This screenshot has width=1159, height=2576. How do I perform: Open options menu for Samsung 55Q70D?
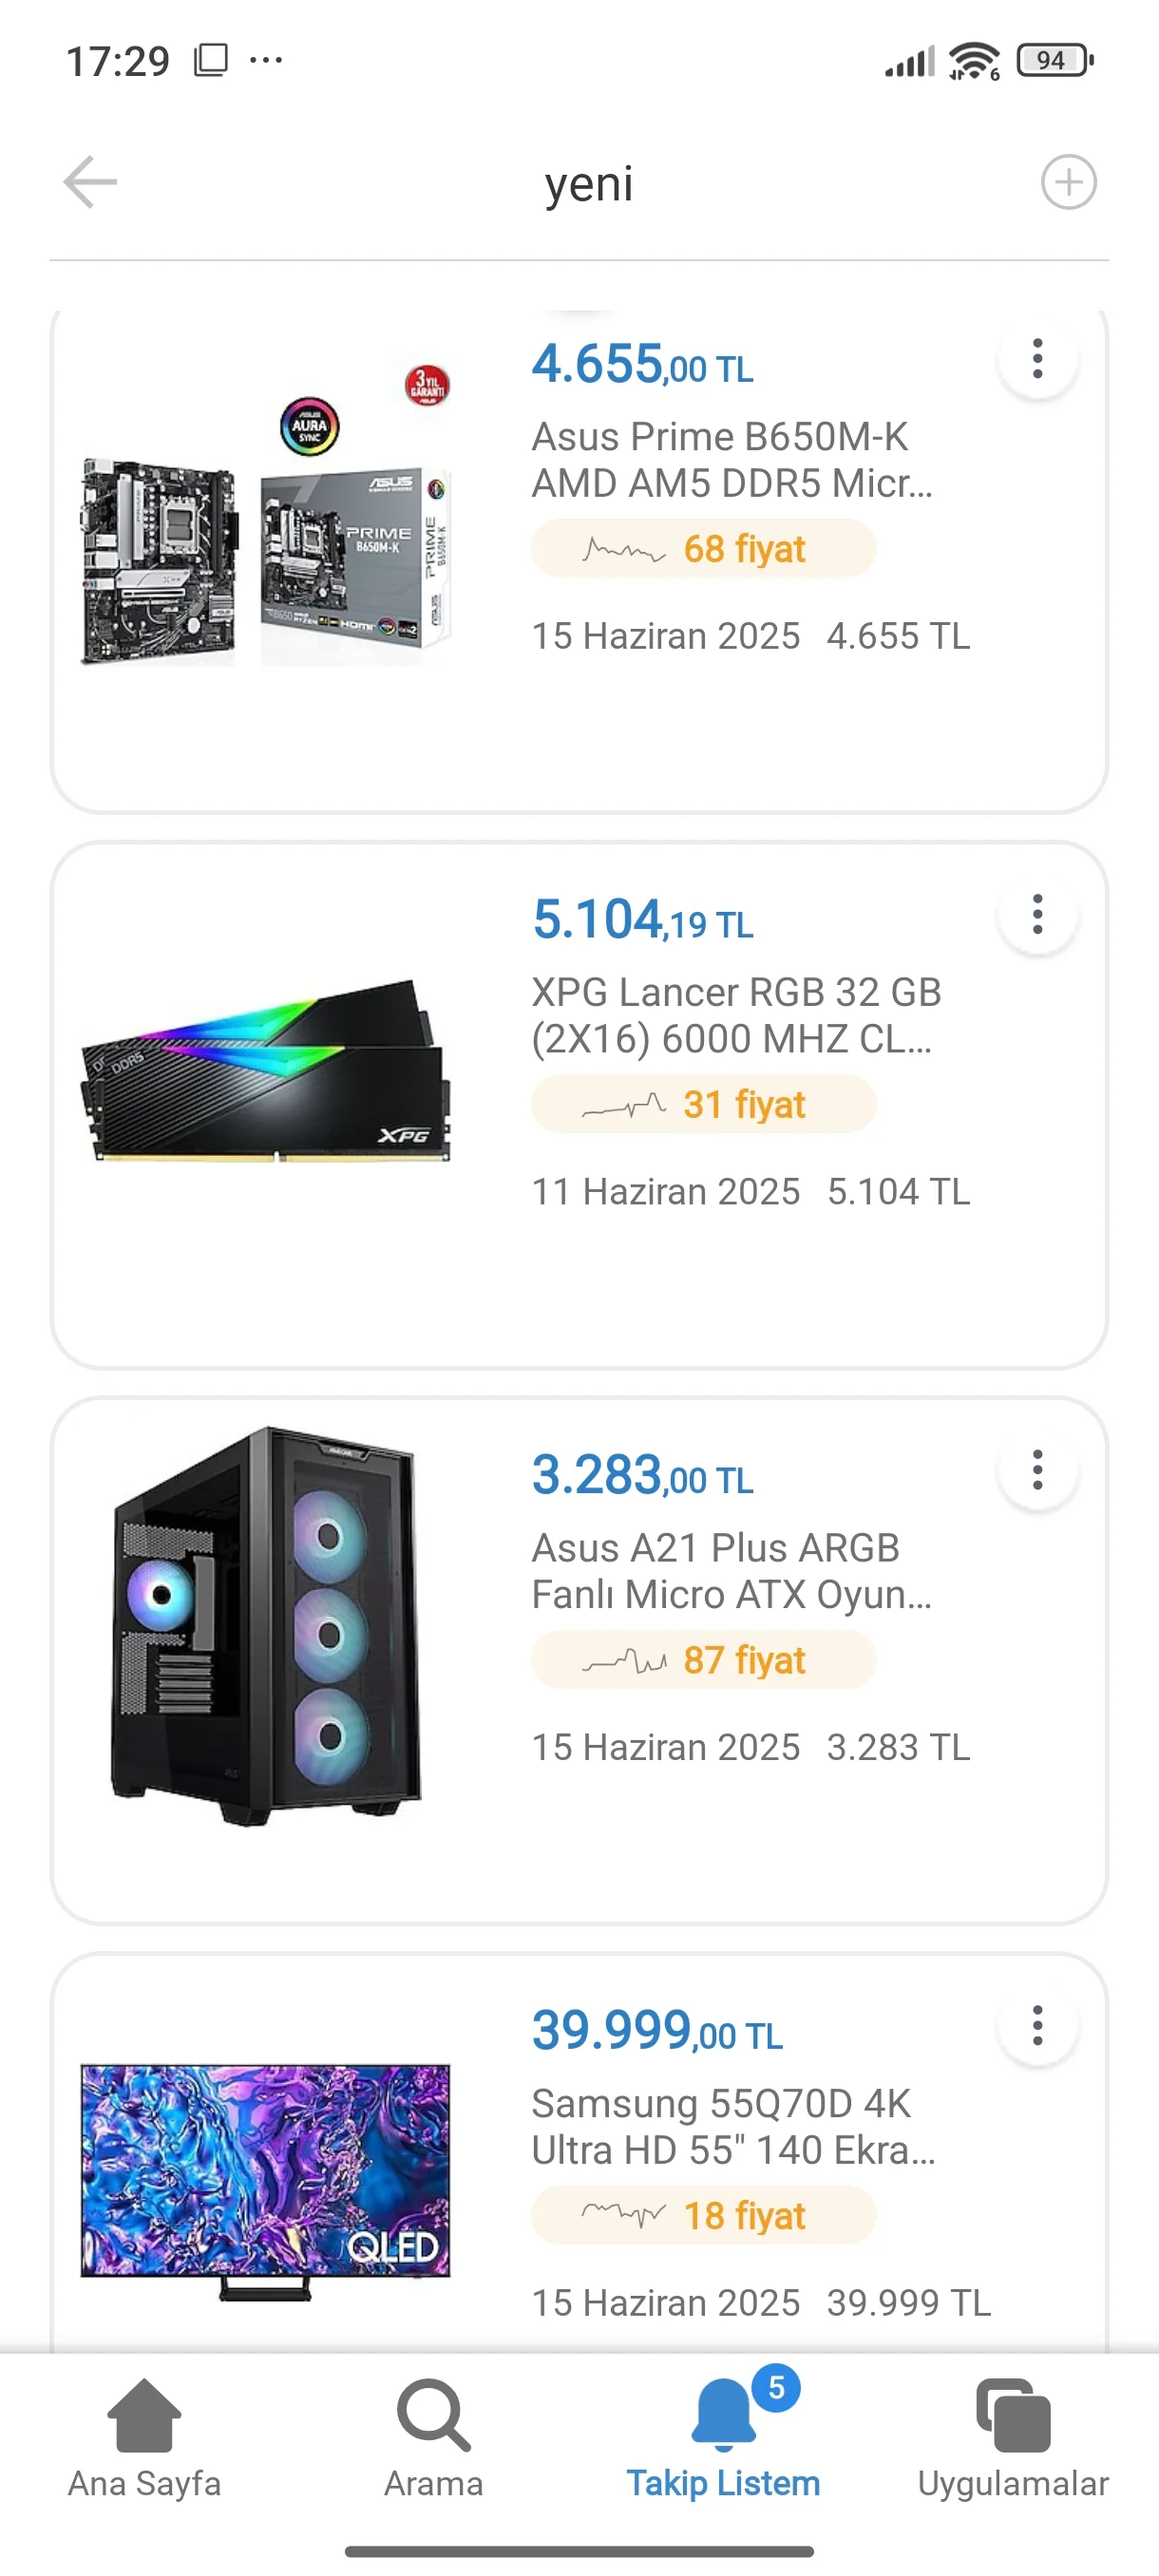(x=1037, y=2026)
